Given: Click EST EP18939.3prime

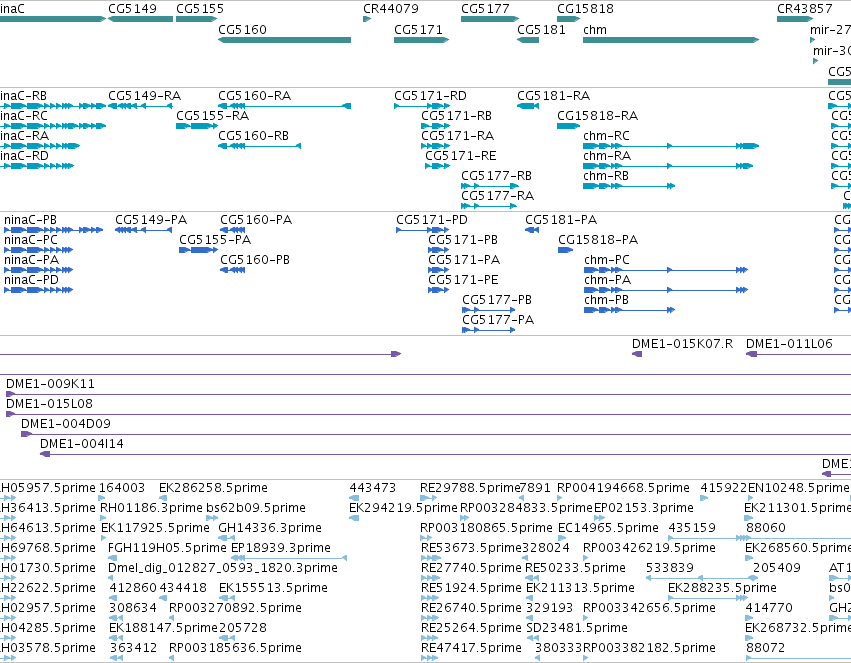Looking at the screenshot, I should pyautogui.click(x=289, y=558).
